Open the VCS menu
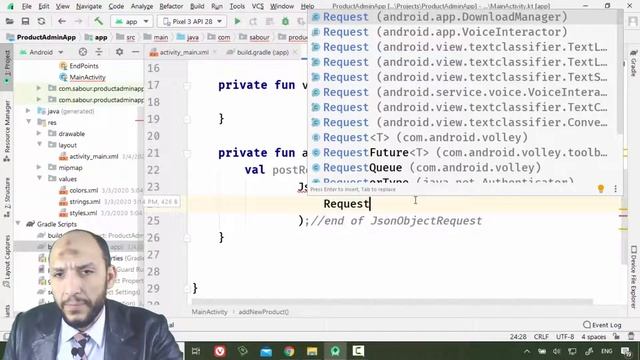The image size is (640, 360). coord(258,7)
